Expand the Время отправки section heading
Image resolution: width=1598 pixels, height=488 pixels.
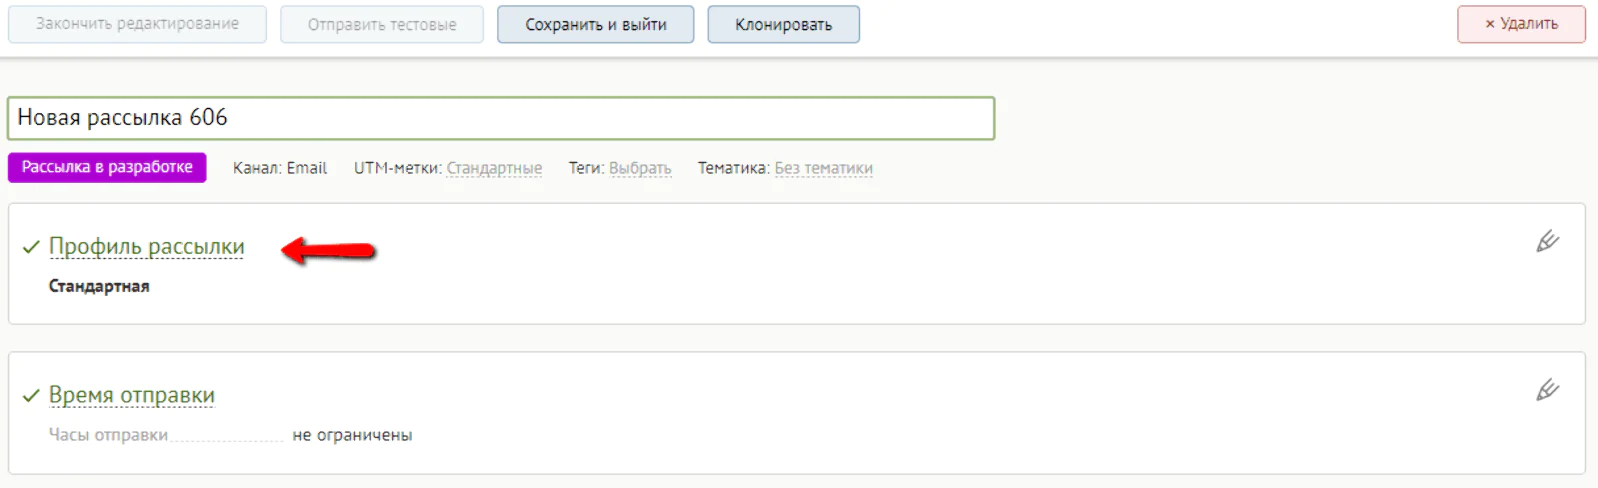pyautogui.click(x=131, y=395)
